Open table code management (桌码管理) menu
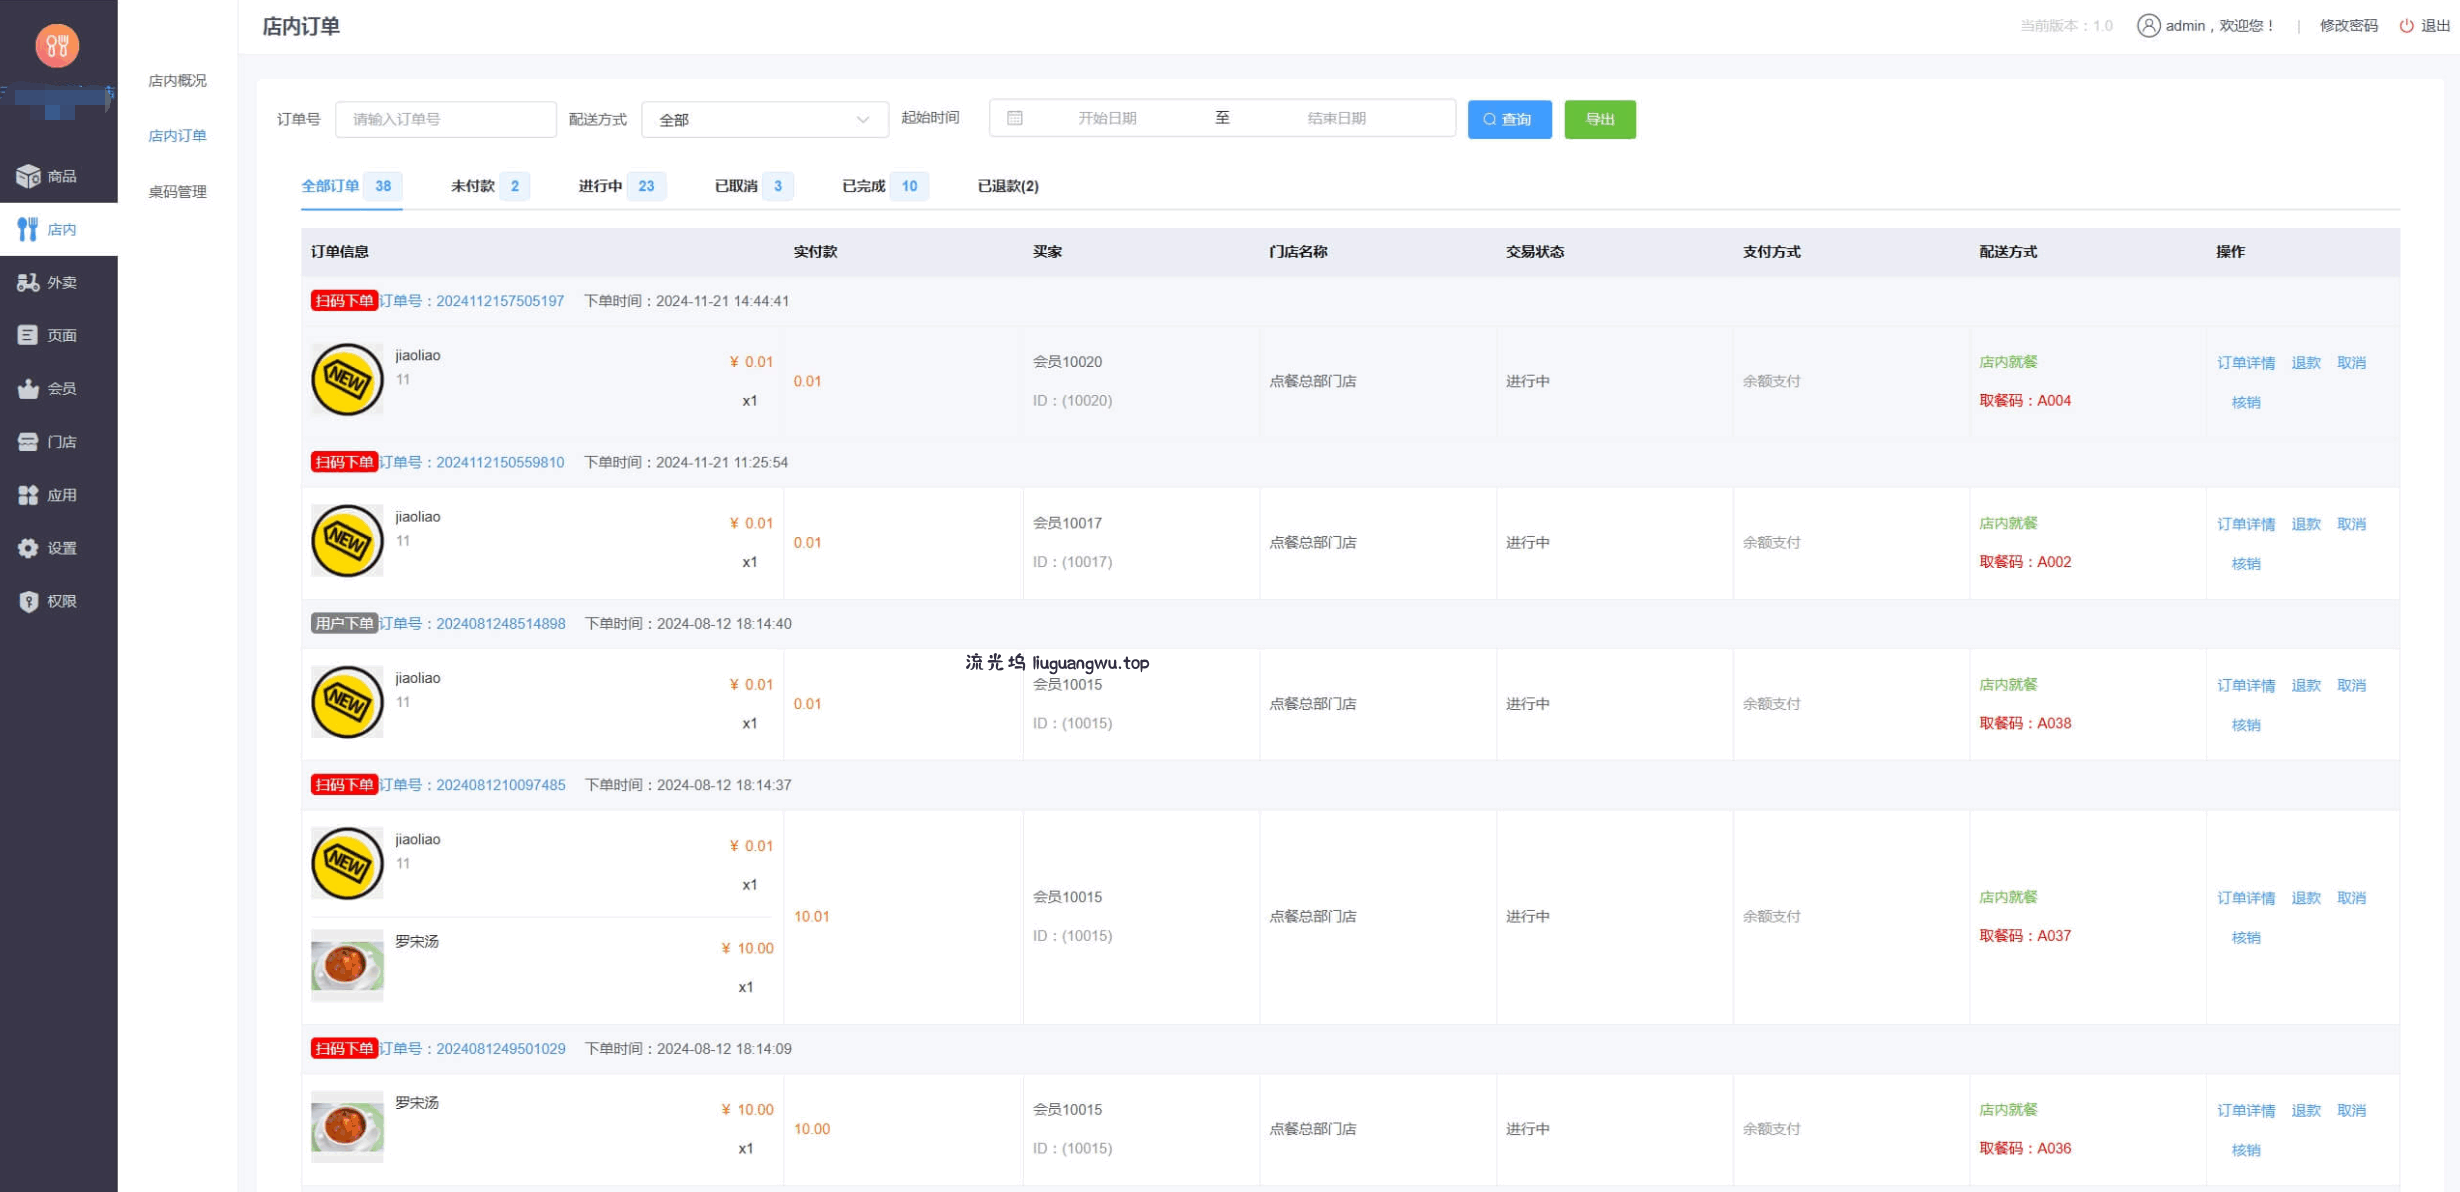 (x=177, y=192)
